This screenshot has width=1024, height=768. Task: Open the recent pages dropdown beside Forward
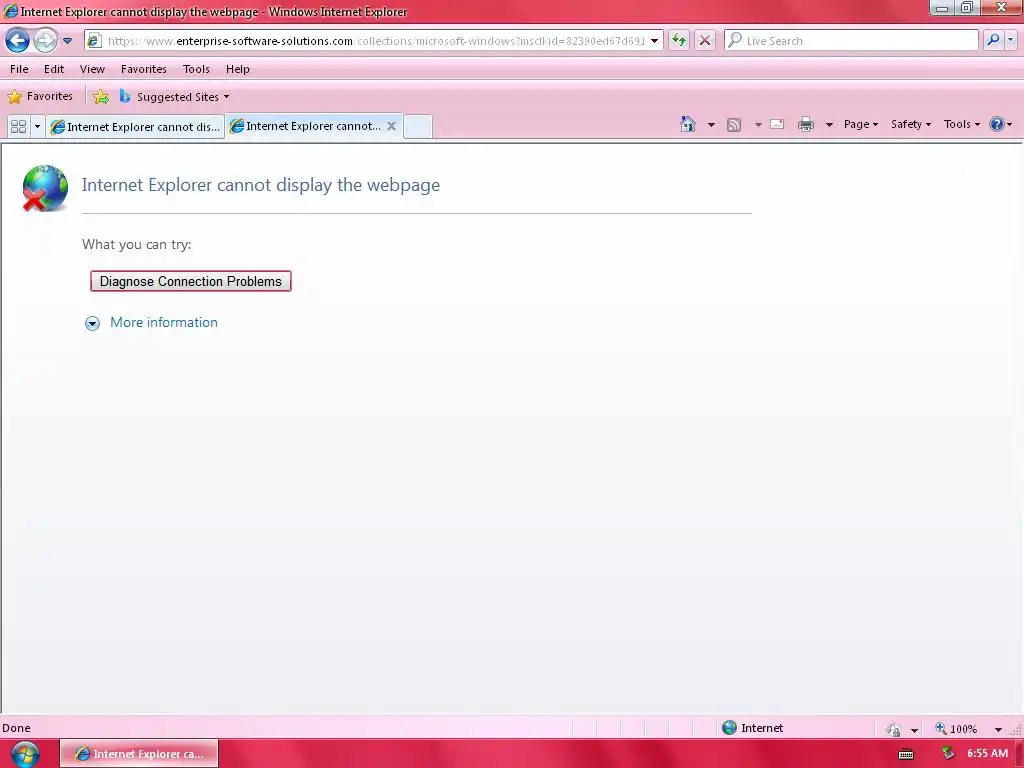67,40
